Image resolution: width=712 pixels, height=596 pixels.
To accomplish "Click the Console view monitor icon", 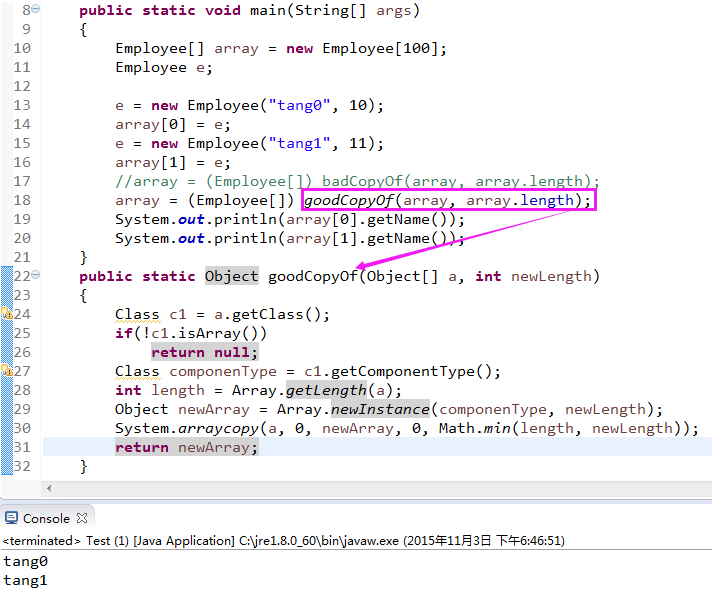I will tap(11, 518).
